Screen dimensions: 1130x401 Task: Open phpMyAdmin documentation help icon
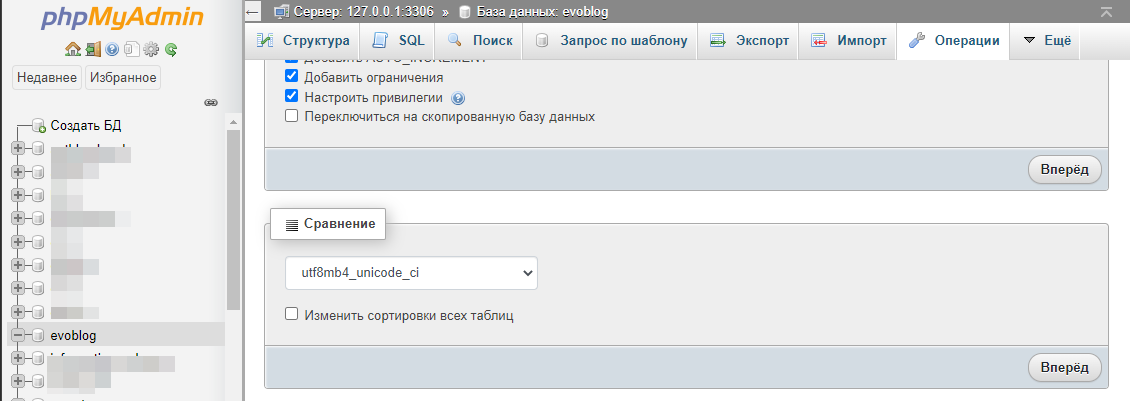[x=112, y=49]
